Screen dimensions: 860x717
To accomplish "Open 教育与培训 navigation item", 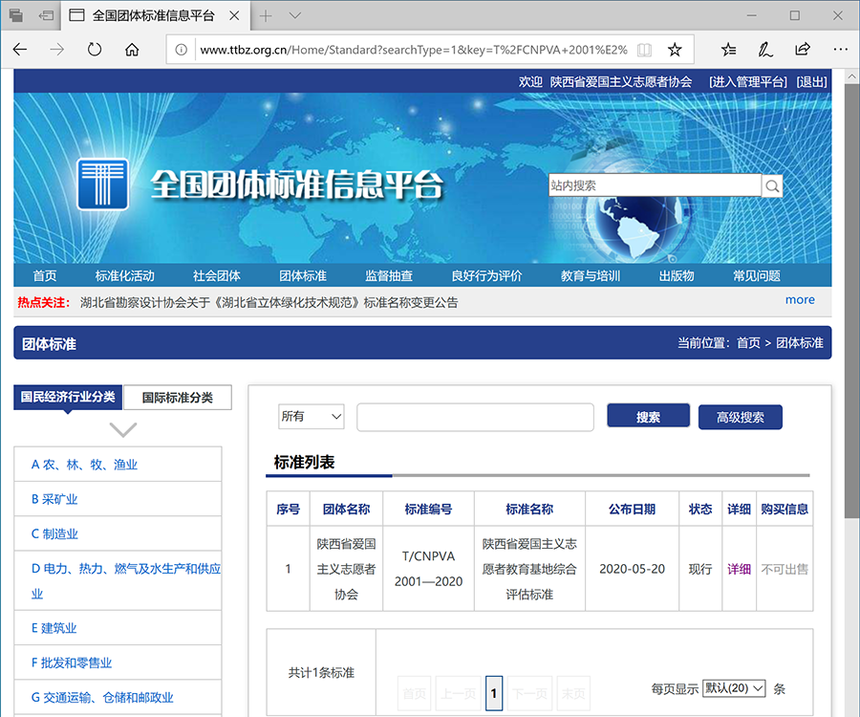I will tap(590, 276).
